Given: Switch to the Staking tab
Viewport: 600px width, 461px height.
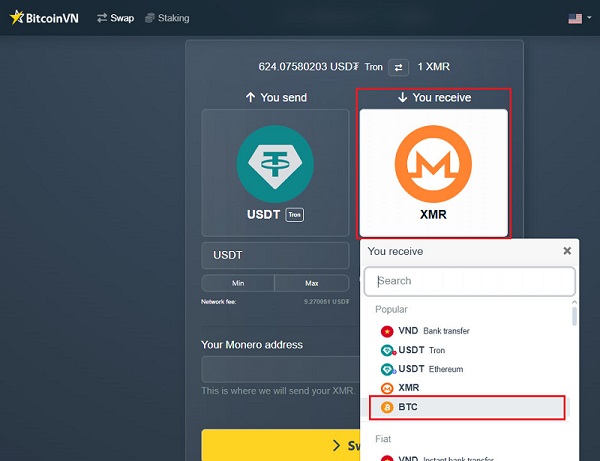Looking at the screenshot, I should pyautogui.click(x=167, y=18).
